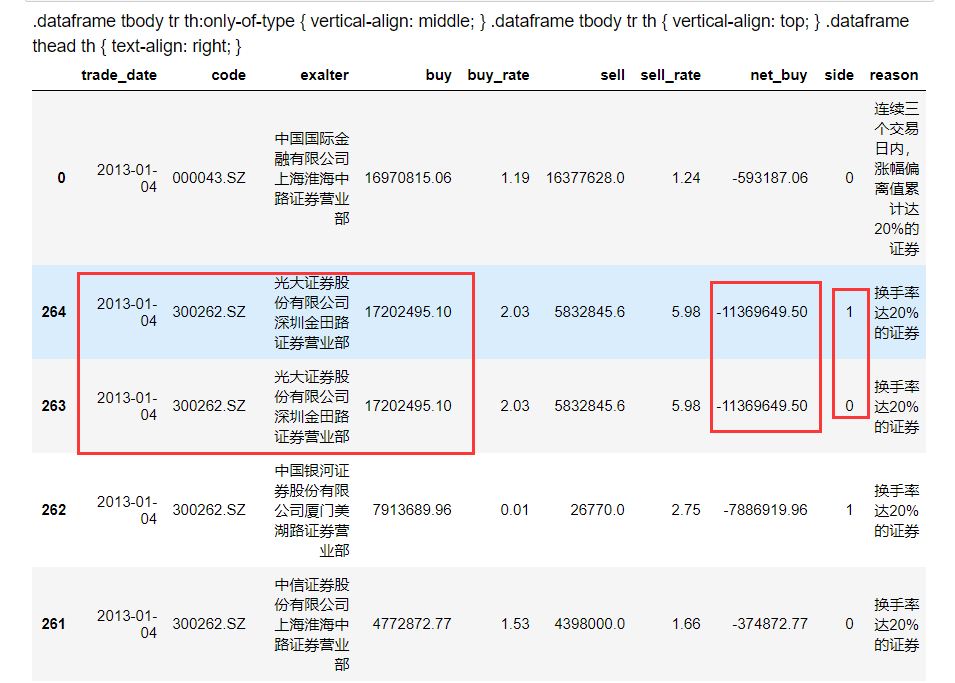This screenshot has height=683, width=955.
Task: Click buy_rate value 1.19
Action: [515, 178]
